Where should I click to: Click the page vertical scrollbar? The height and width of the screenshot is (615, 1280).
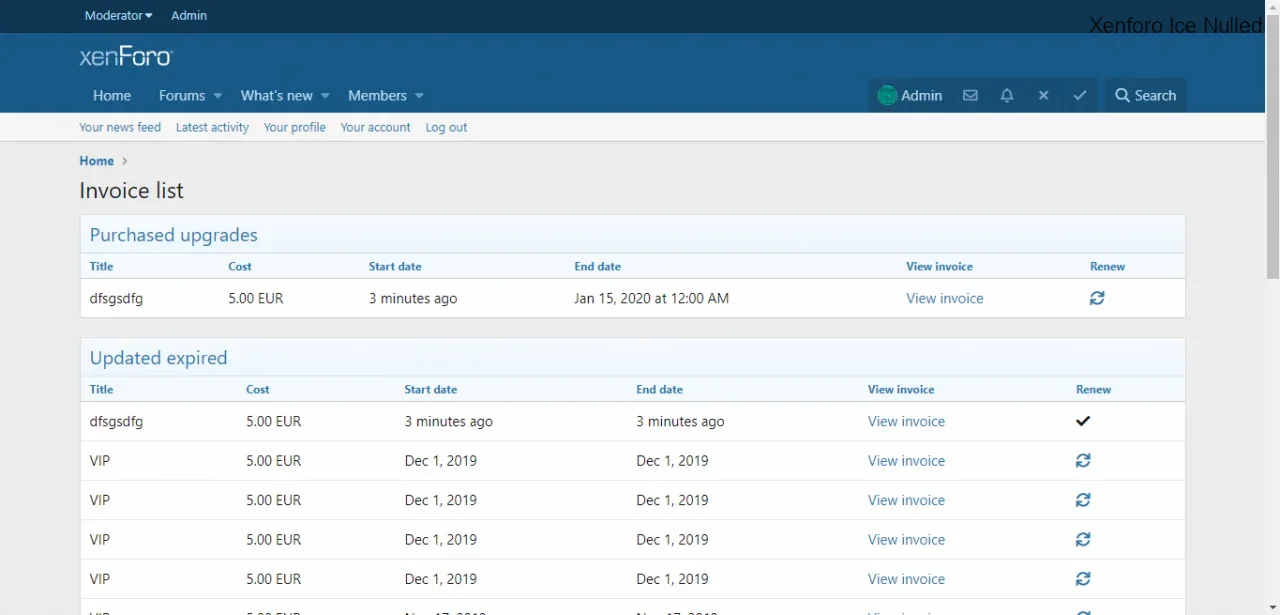(x=1272, y=140)
